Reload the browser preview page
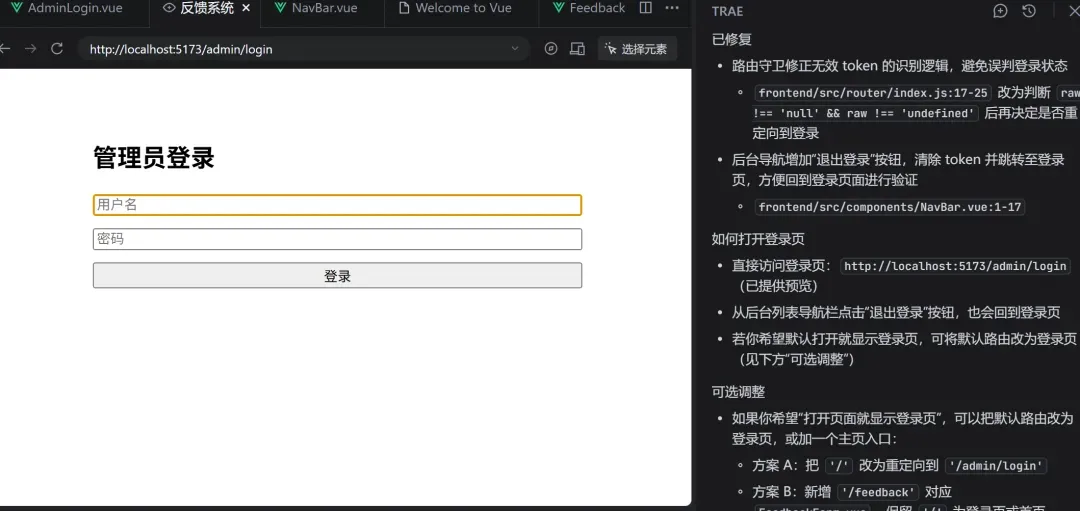 point(57,49)
